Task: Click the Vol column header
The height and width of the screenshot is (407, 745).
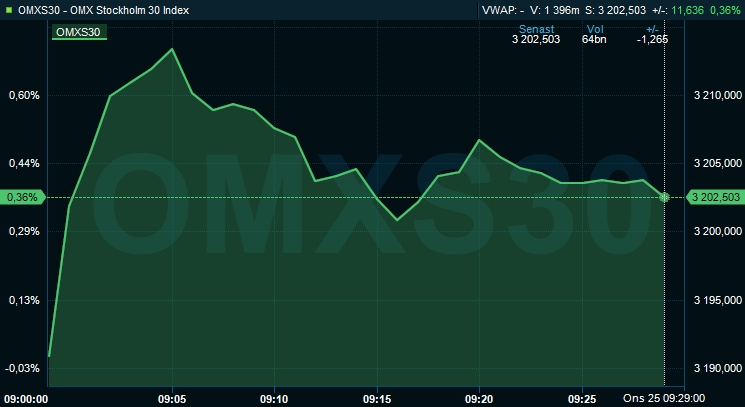Action: [x=594, y=29]
